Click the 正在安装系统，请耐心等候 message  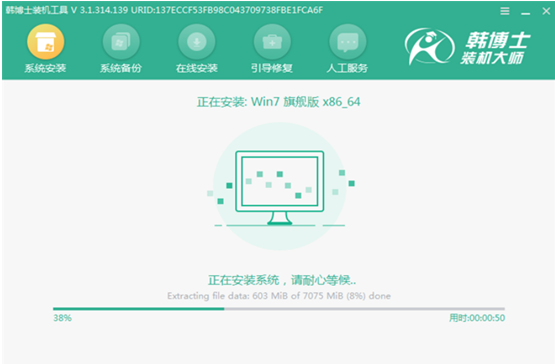click(282, 280)
